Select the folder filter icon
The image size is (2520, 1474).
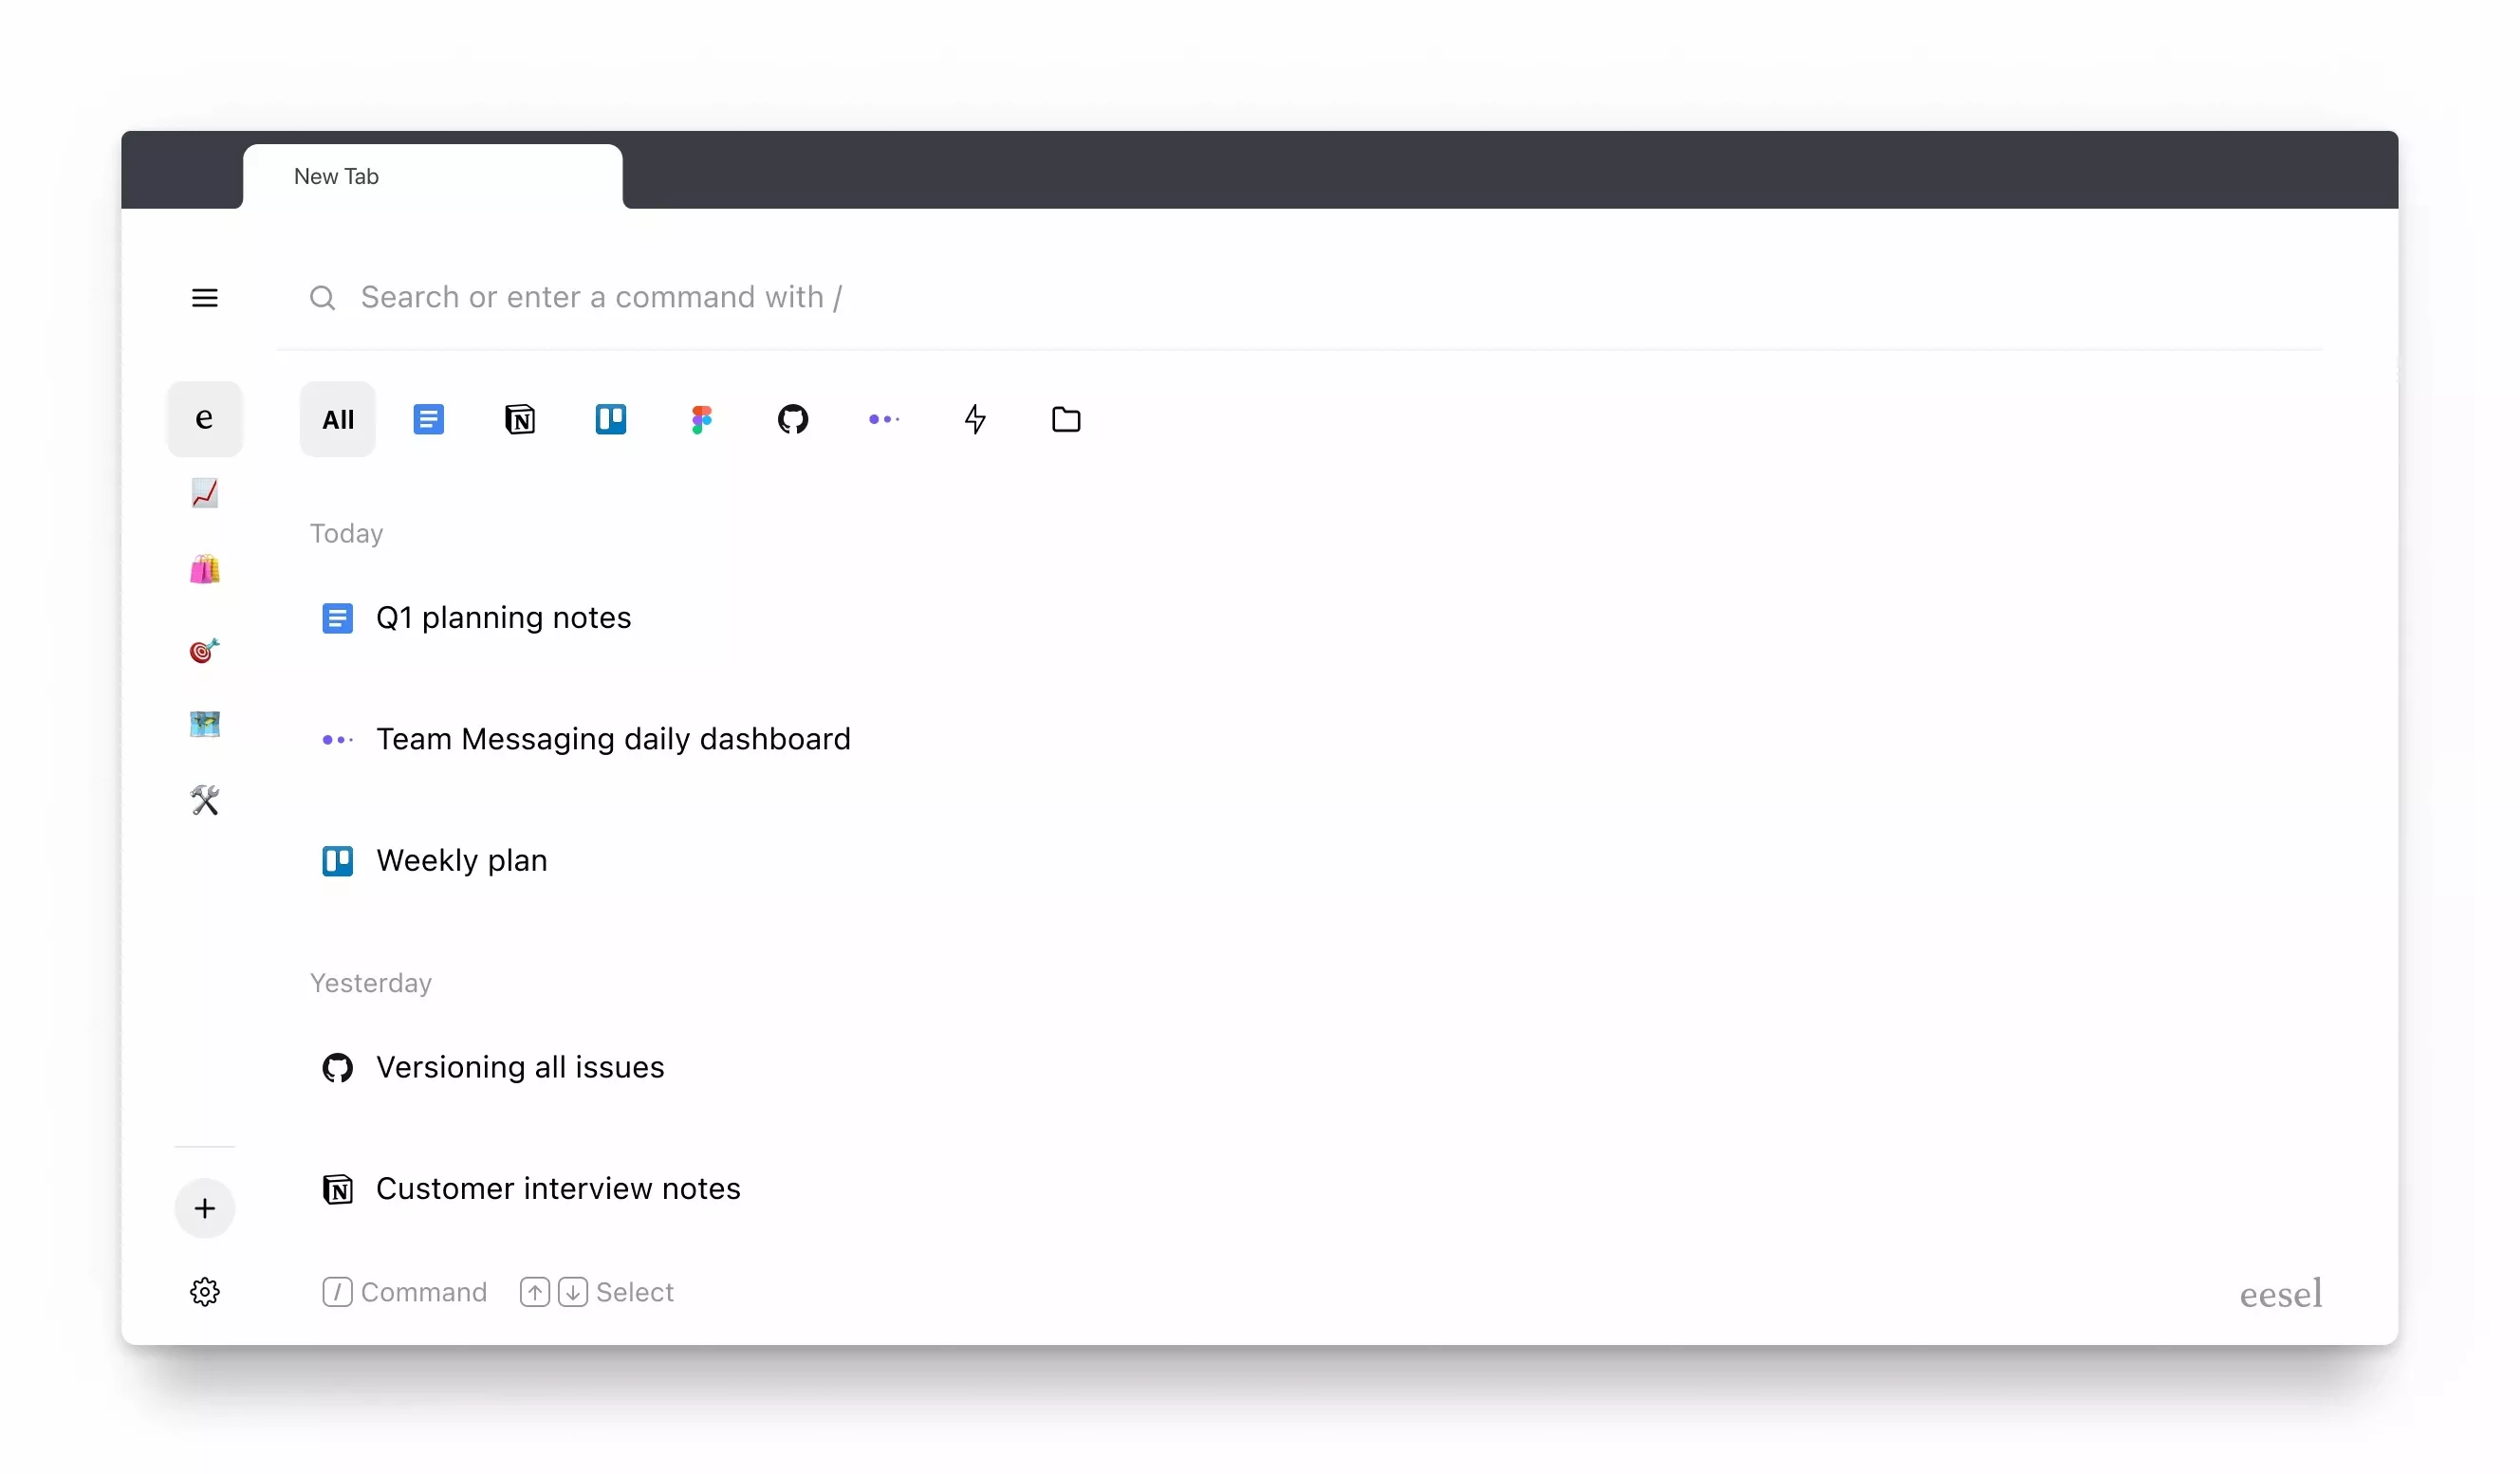pos(1065,419)
